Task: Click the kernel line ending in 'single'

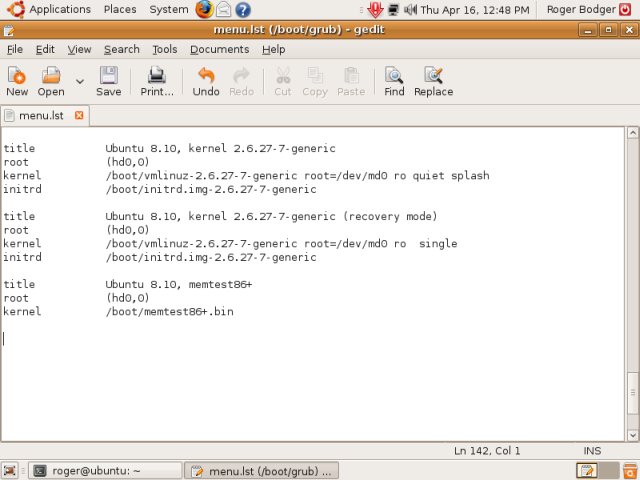Action: [x=230, y=244]
